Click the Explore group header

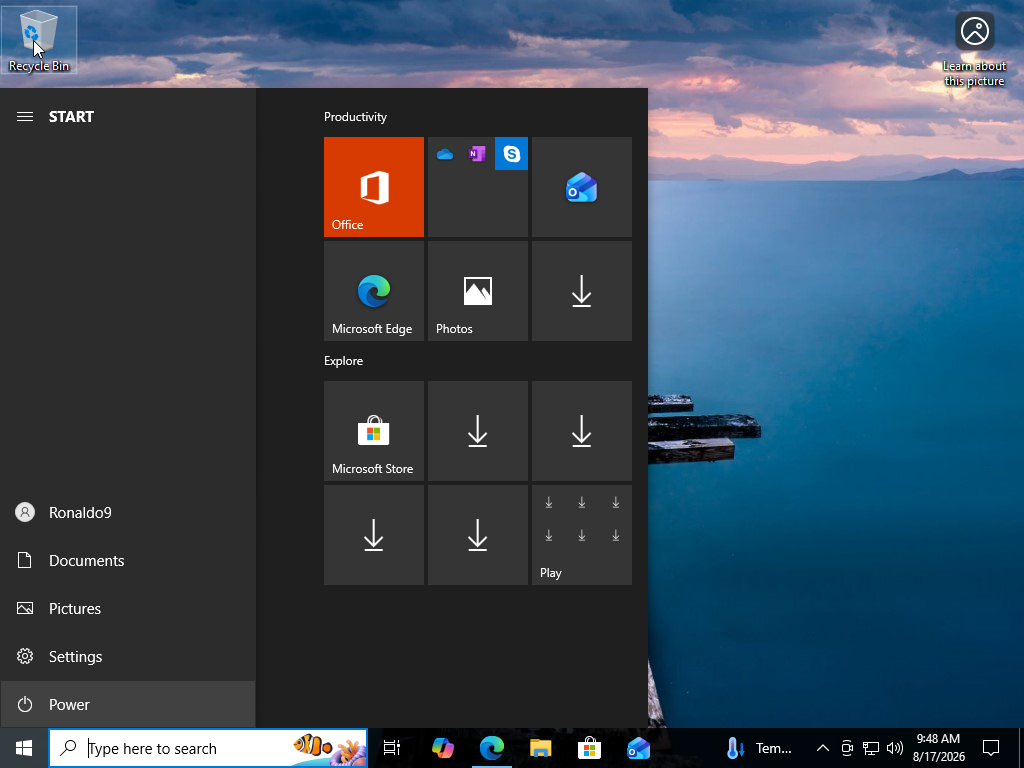344,361
